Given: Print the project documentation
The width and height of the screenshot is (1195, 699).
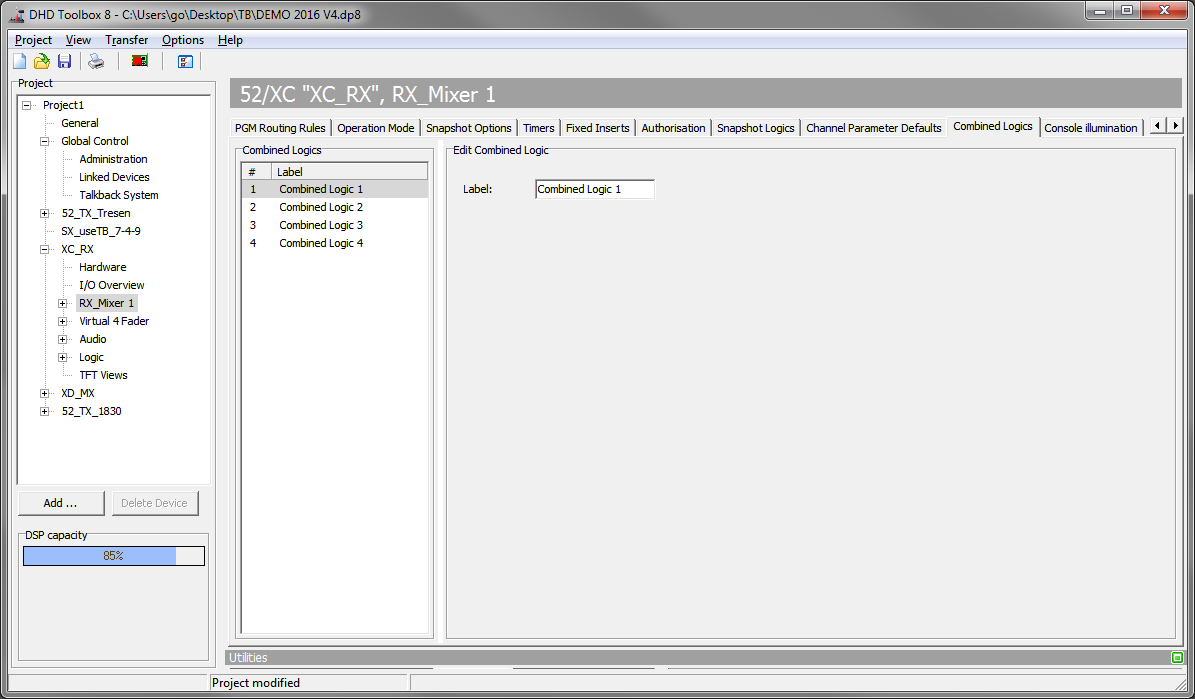Looking at the screenshot, I should [x=95, y=61].
